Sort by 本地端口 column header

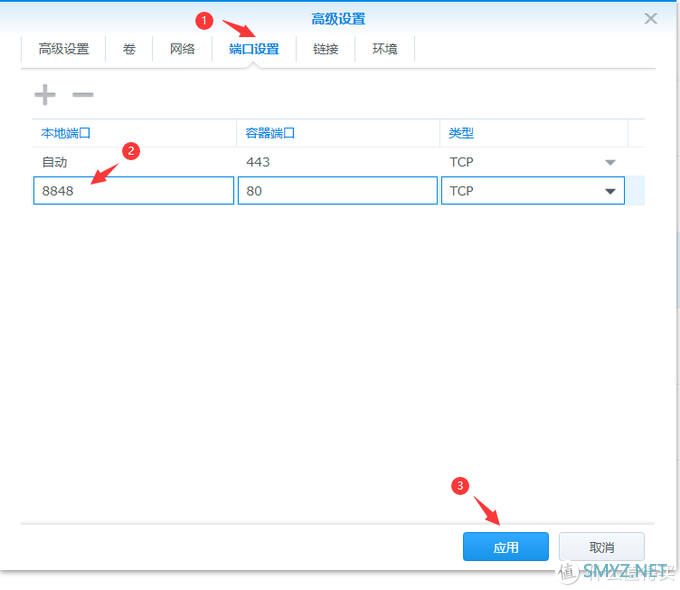tap(134, 133)
